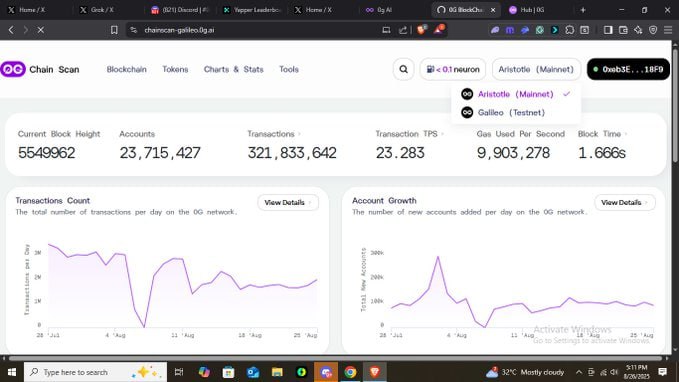Click the 0G Chain Scan logo
The height and width of the screenshot is (382, 679).
click(x=40, y=69)
